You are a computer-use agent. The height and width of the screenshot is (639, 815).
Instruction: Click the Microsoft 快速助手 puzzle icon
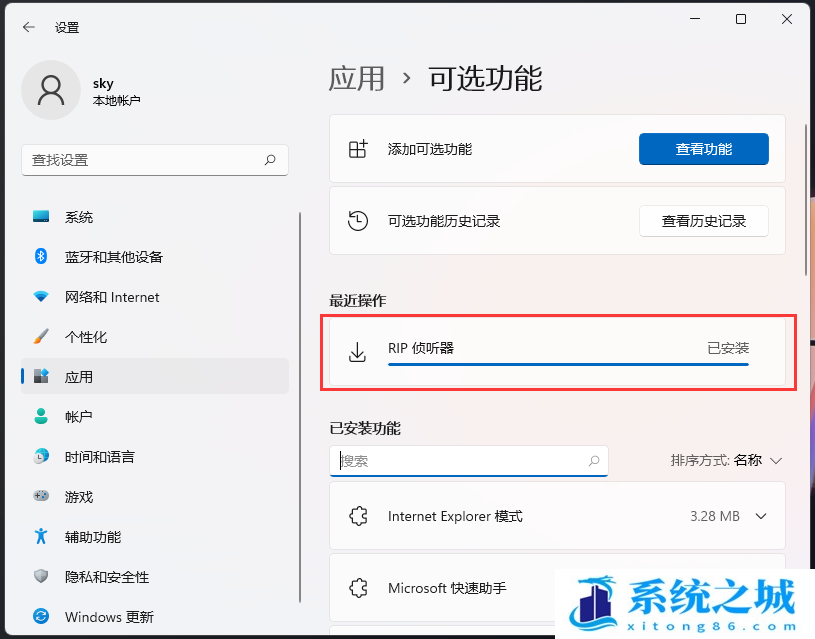pos(358,588)
